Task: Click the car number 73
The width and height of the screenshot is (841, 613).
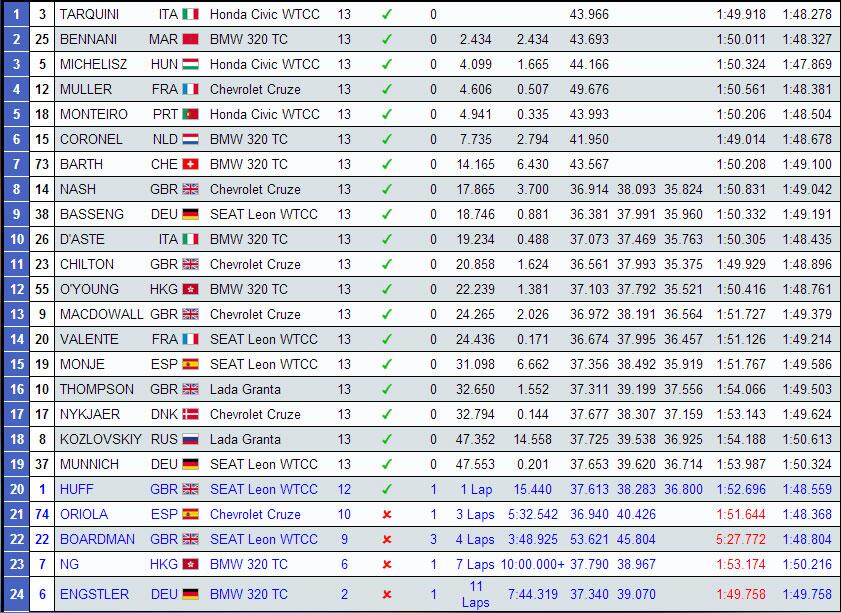Action: pos(42,164)
